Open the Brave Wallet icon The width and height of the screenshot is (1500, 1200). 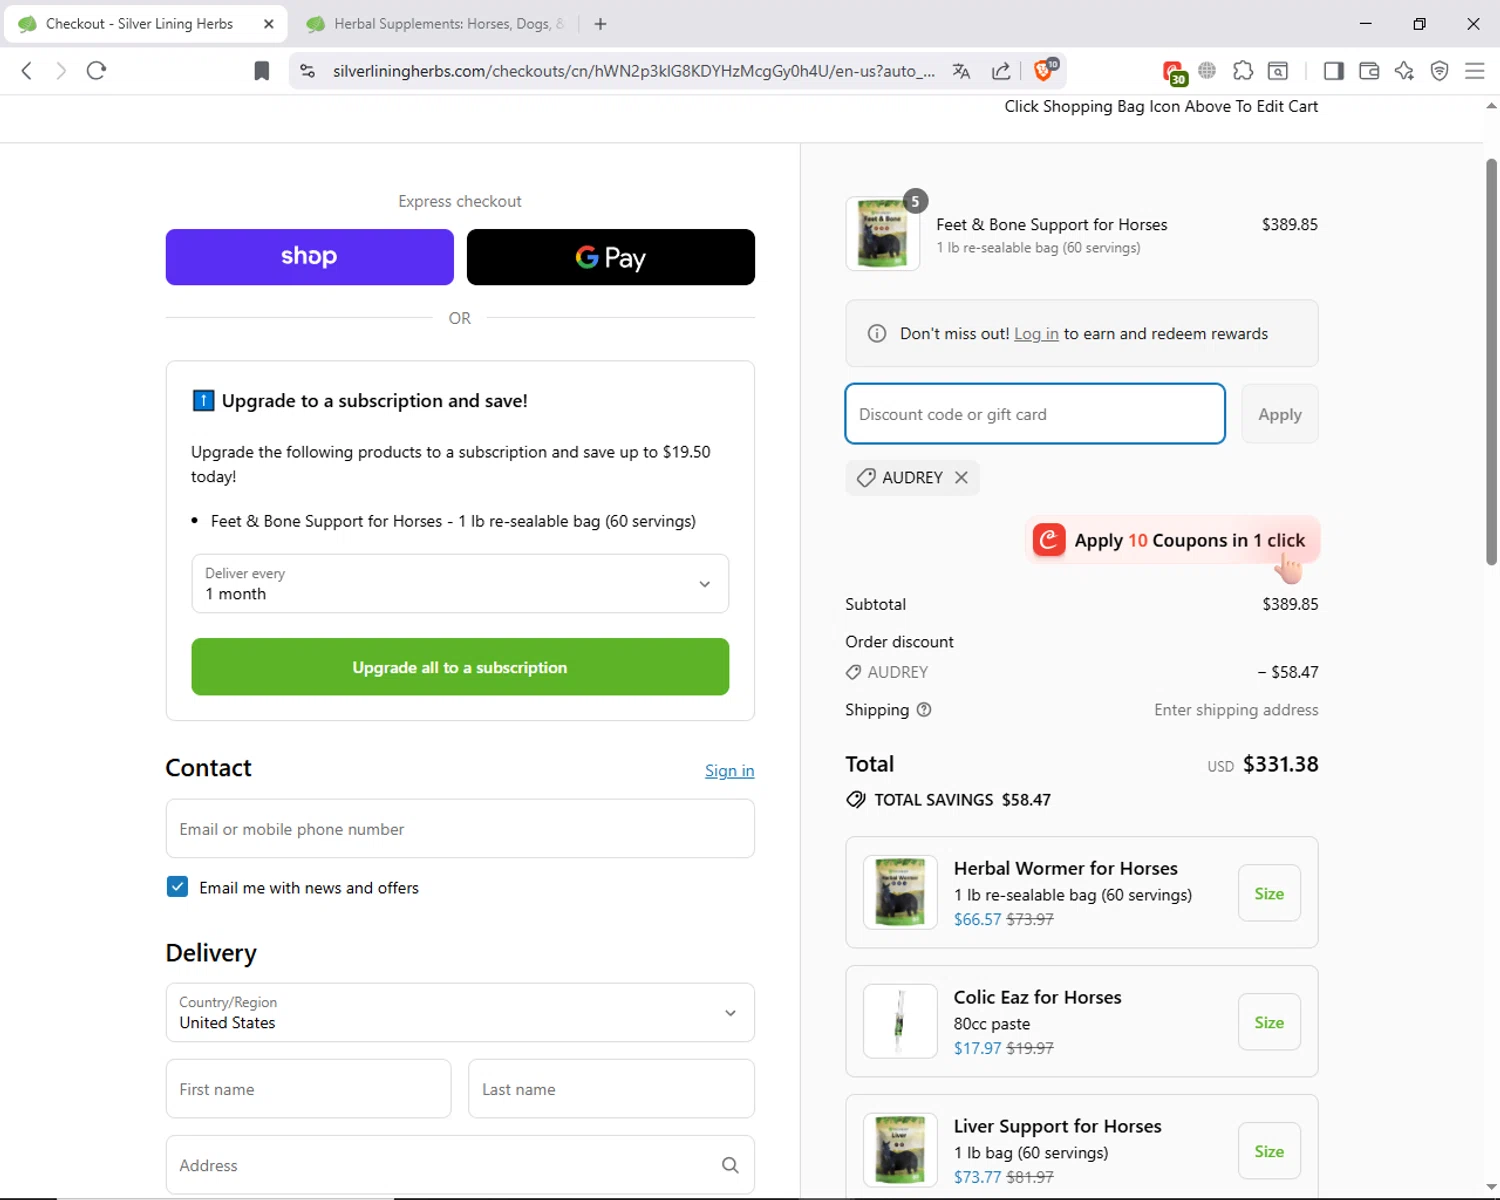[1369, 70]
